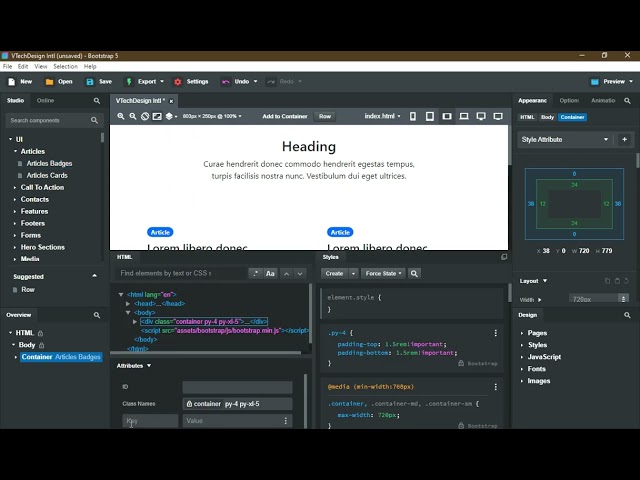Expand the head element in HTML tree
The width and height of the screenshot is (640, 480).
128,304
